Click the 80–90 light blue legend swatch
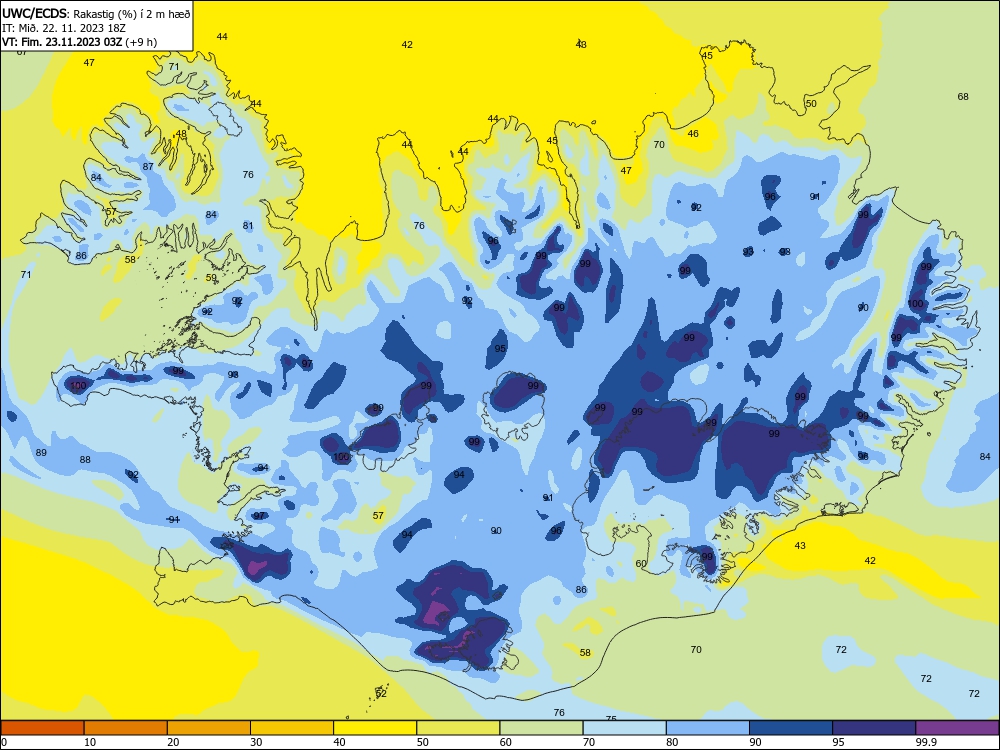 click(x=708, y=728)
